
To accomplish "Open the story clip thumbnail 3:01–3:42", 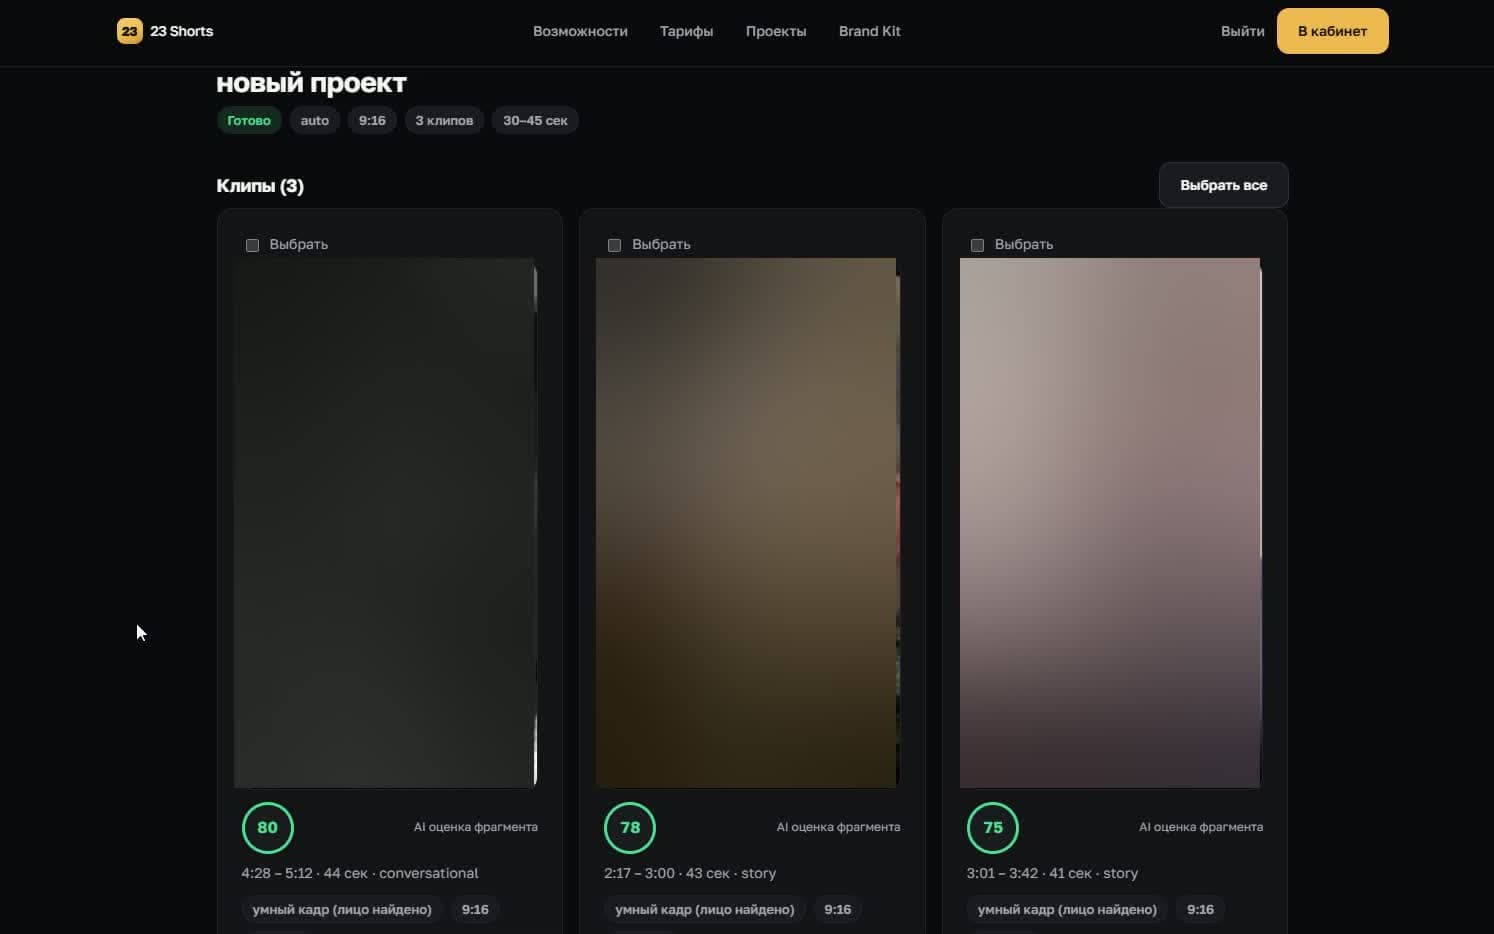I will click(x=1111, y=523).
